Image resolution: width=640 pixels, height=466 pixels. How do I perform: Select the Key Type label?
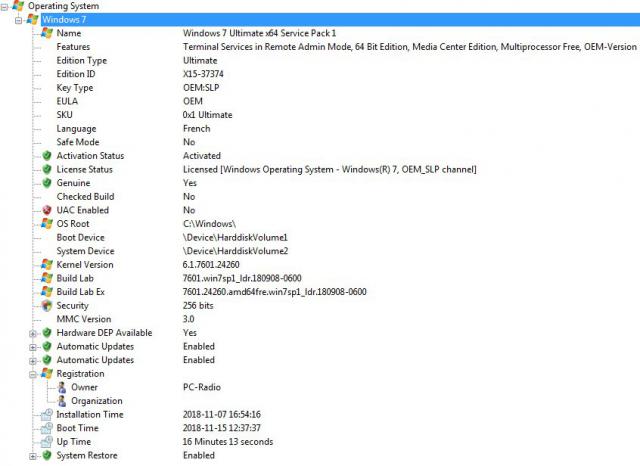[x=75, y=88]
